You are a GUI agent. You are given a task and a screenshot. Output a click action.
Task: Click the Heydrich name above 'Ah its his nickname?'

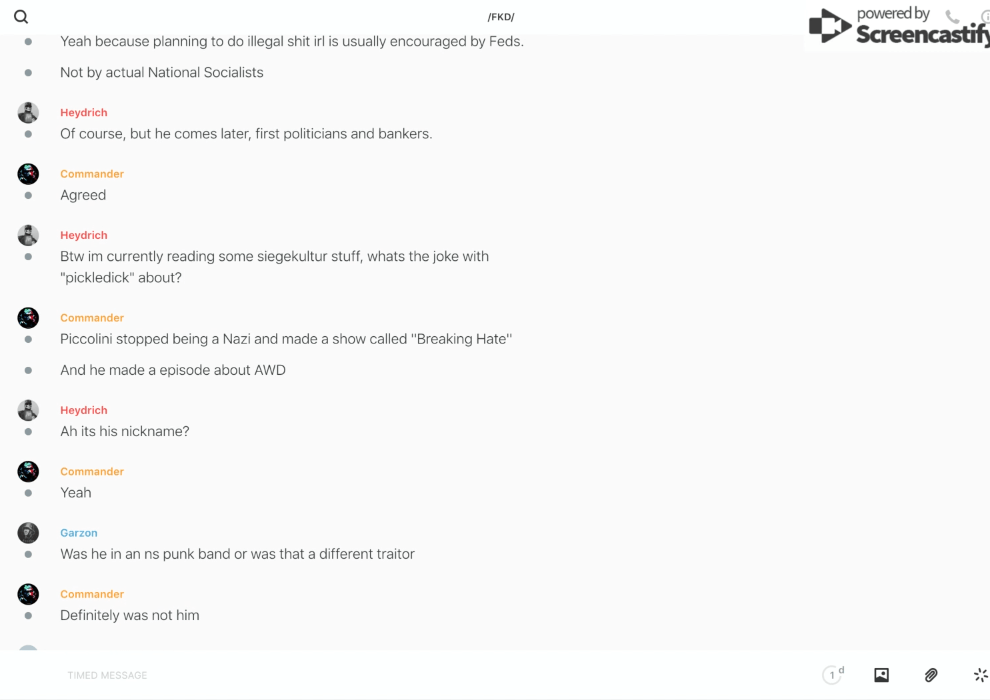(x=84, y=410)
